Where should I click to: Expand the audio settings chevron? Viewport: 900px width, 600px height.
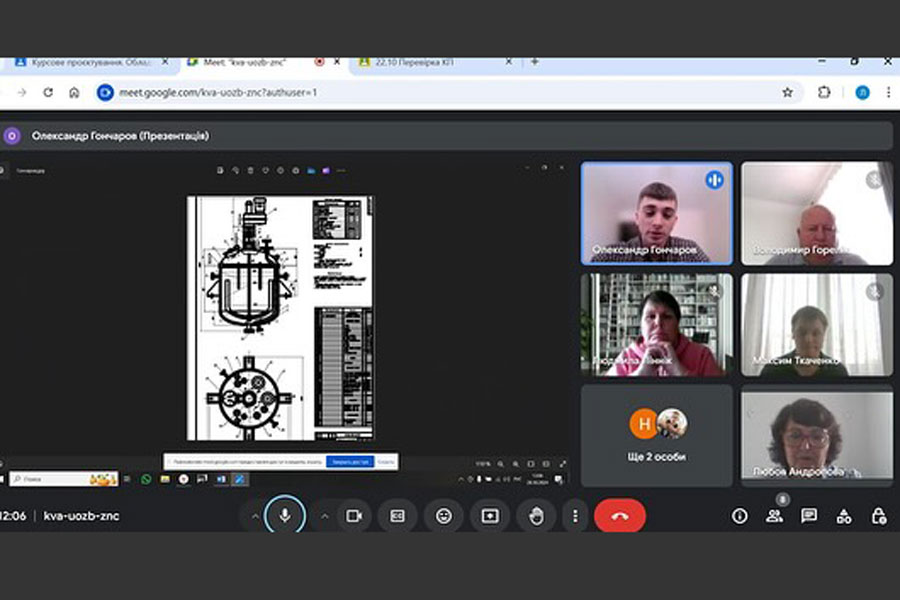click(x=255, y=516)
